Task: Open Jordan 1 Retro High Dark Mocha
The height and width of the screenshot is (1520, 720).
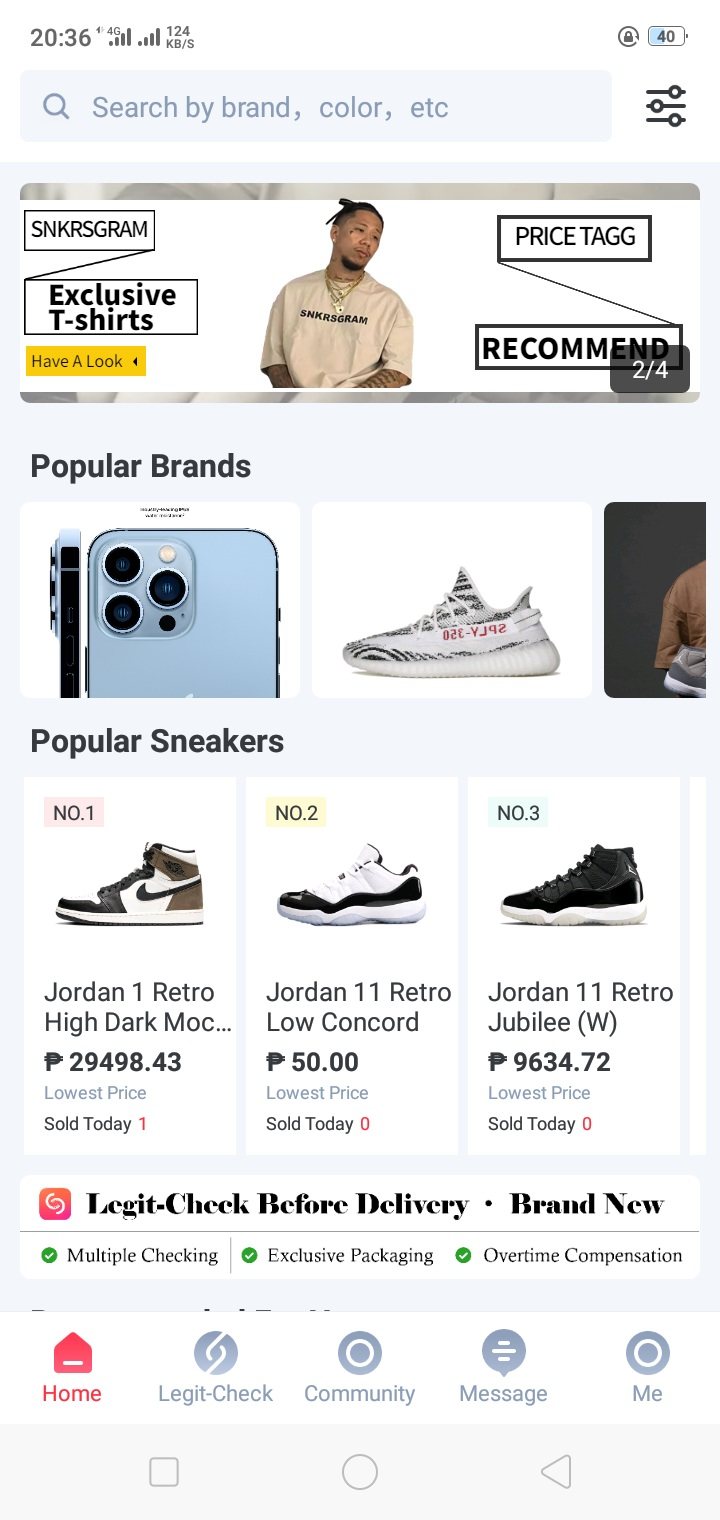Action: click(130, 1006)
